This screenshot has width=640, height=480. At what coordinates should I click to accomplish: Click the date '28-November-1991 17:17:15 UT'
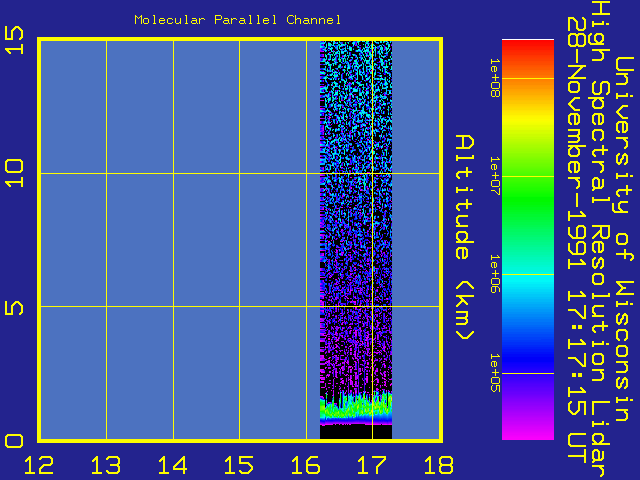click(577, 240)
